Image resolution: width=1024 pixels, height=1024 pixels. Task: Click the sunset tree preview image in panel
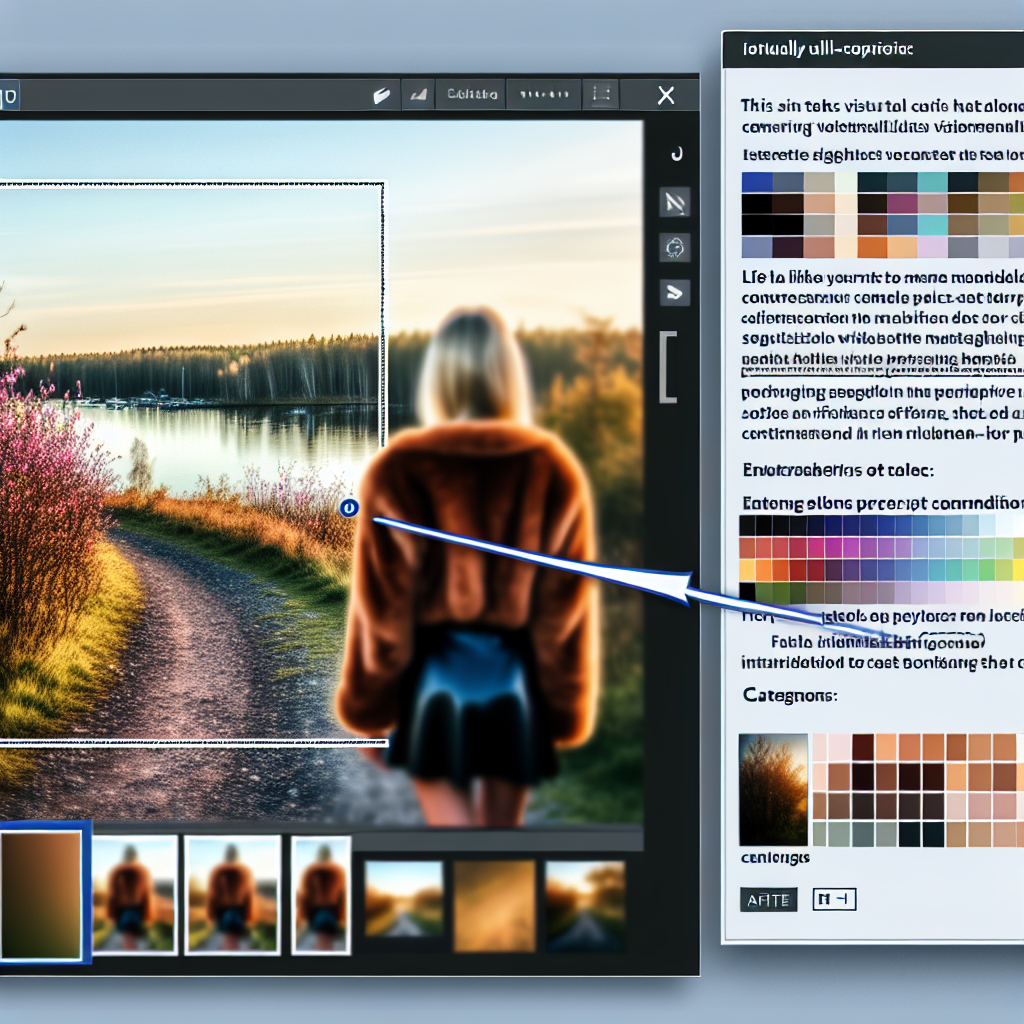[773, 790]
